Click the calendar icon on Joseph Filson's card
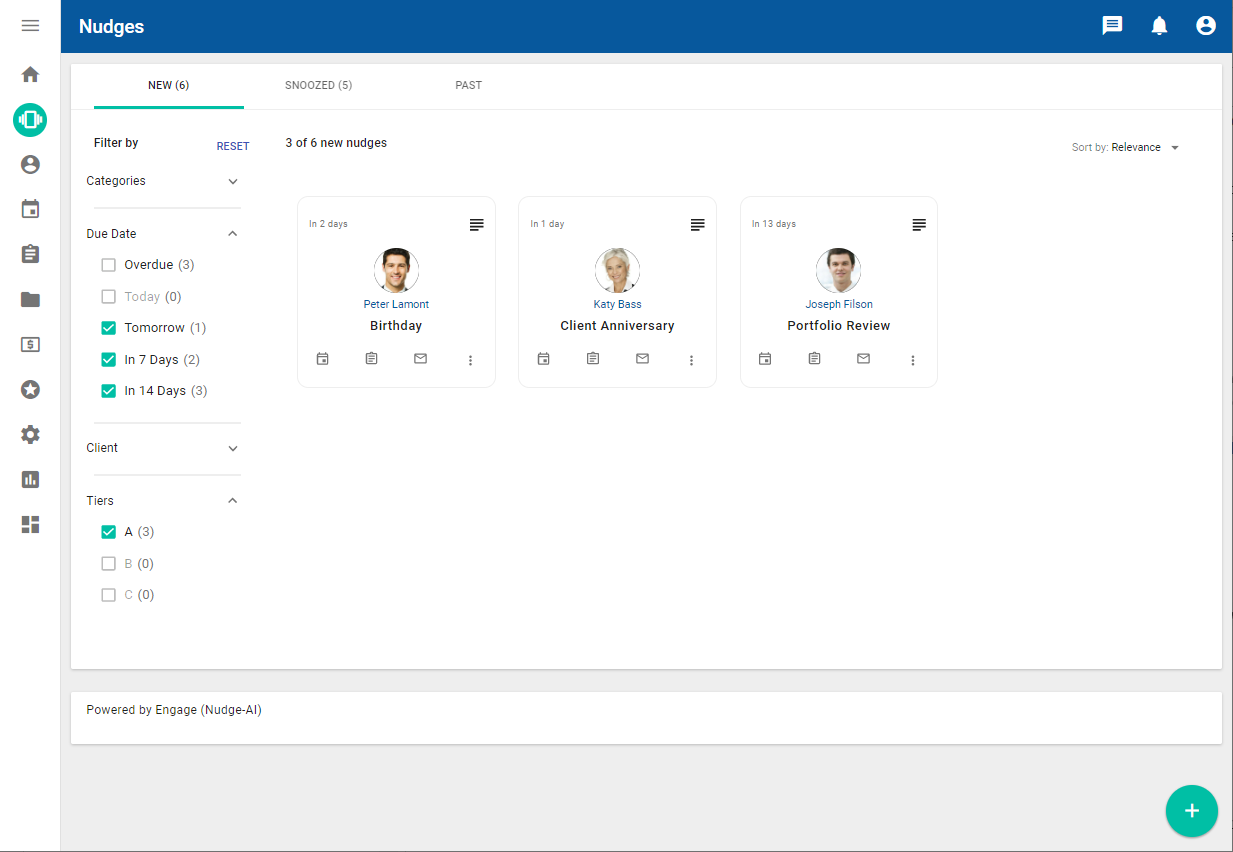This screenshot has height=852, width=1233. pyautogui.click(x=765, y=359)
